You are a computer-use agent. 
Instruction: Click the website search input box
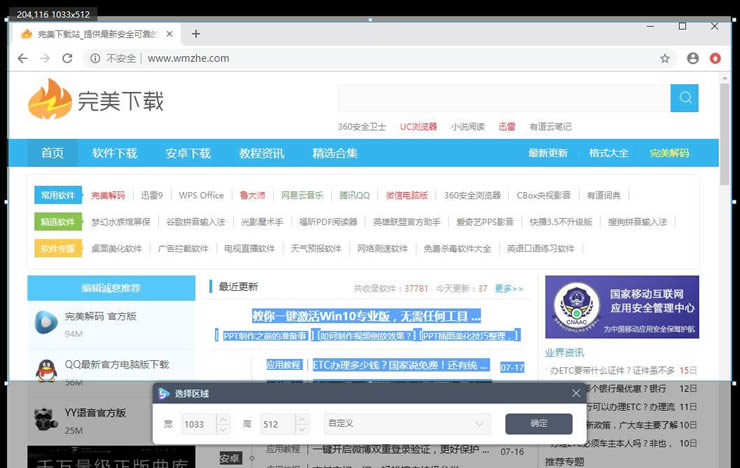pyautogui.click(x=504, y=98)
